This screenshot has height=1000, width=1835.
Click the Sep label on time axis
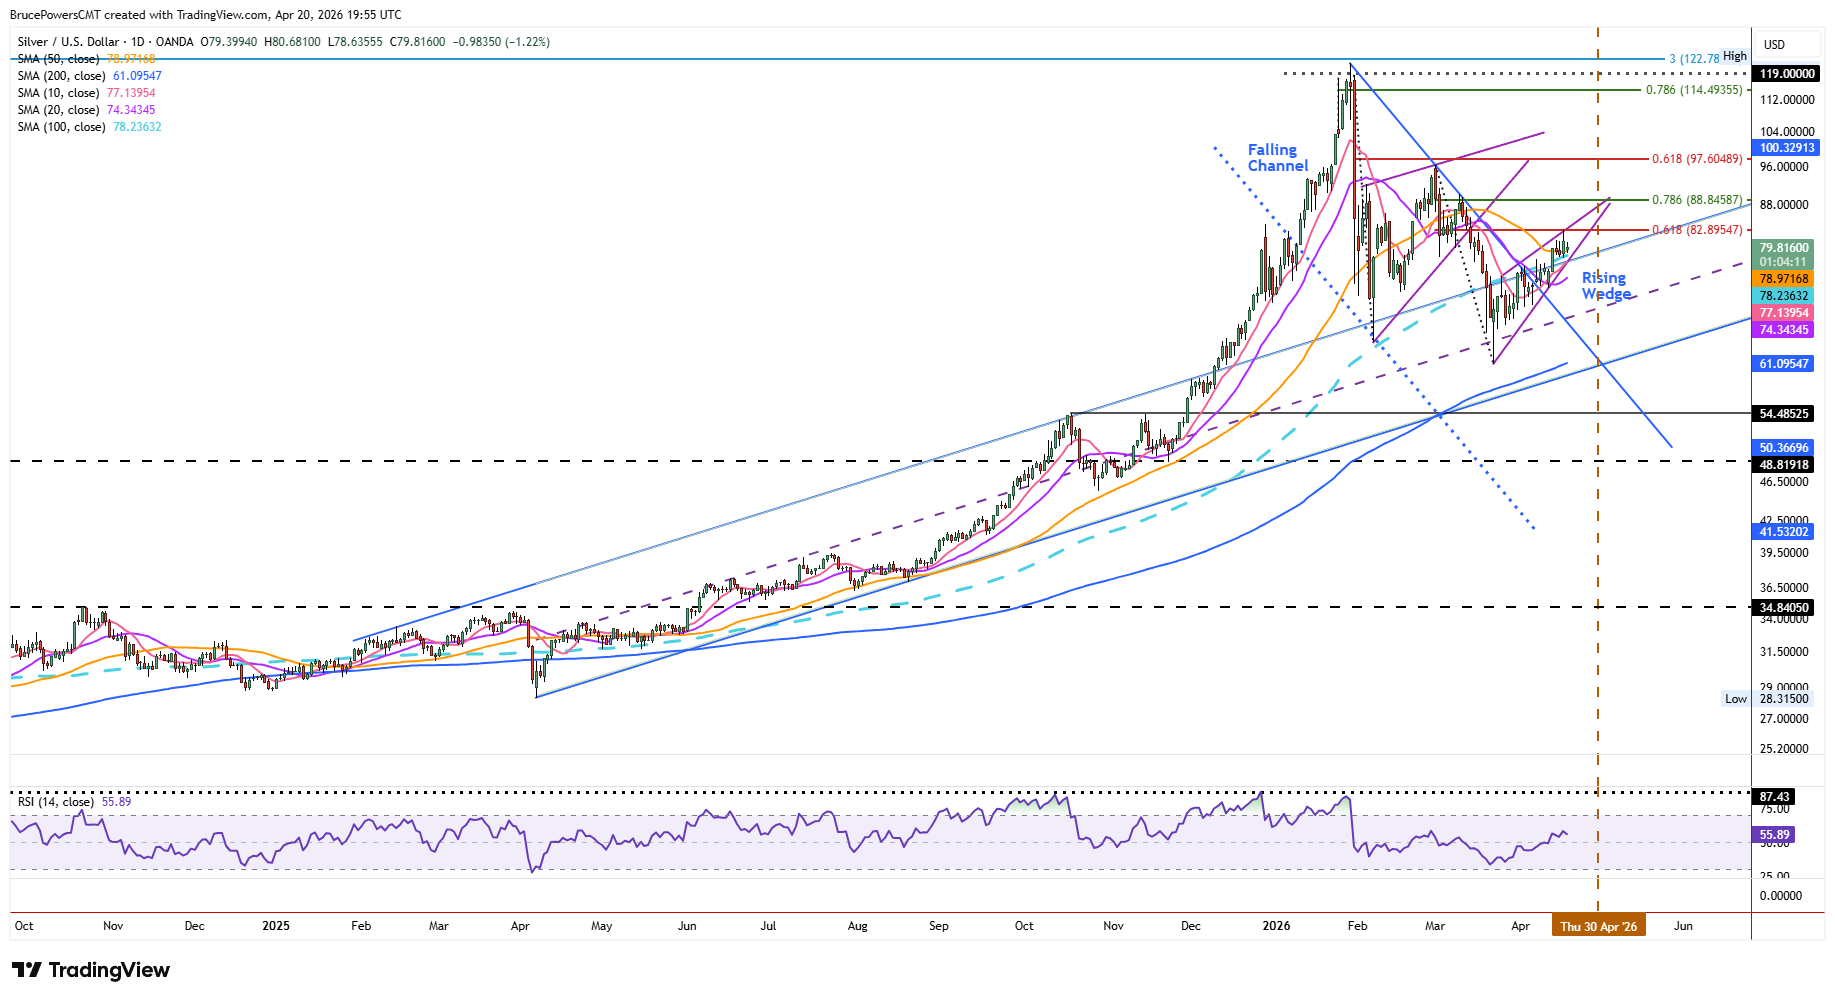click(x=938, y=926)
